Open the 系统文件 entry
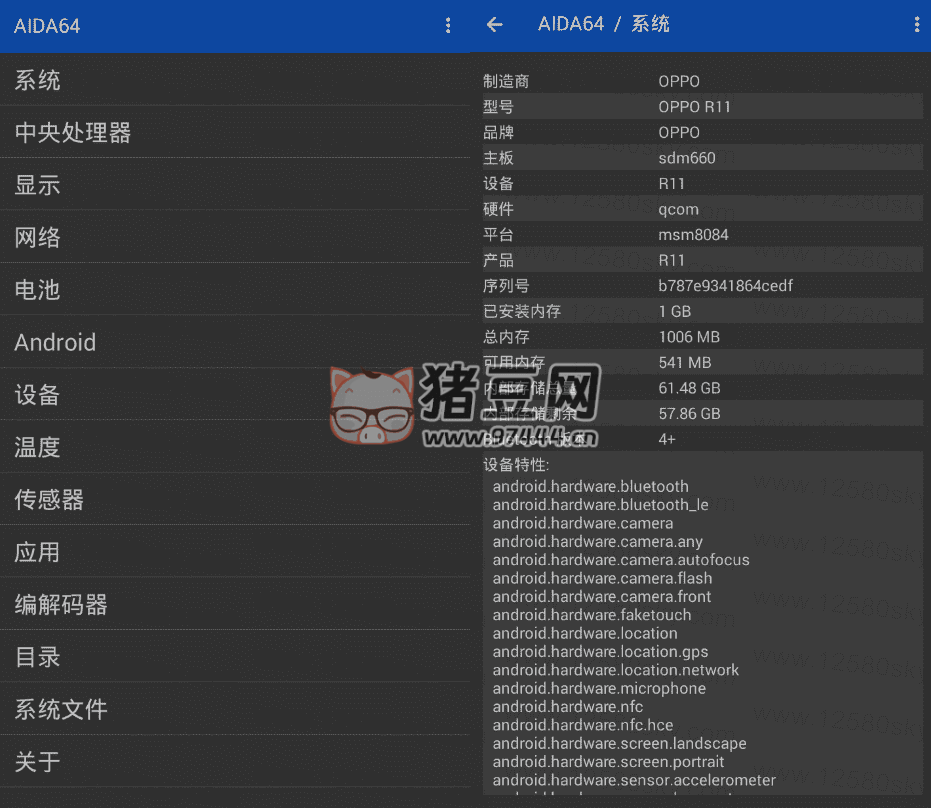This screenshot has height=808, width=931. [x=234, y=710]
